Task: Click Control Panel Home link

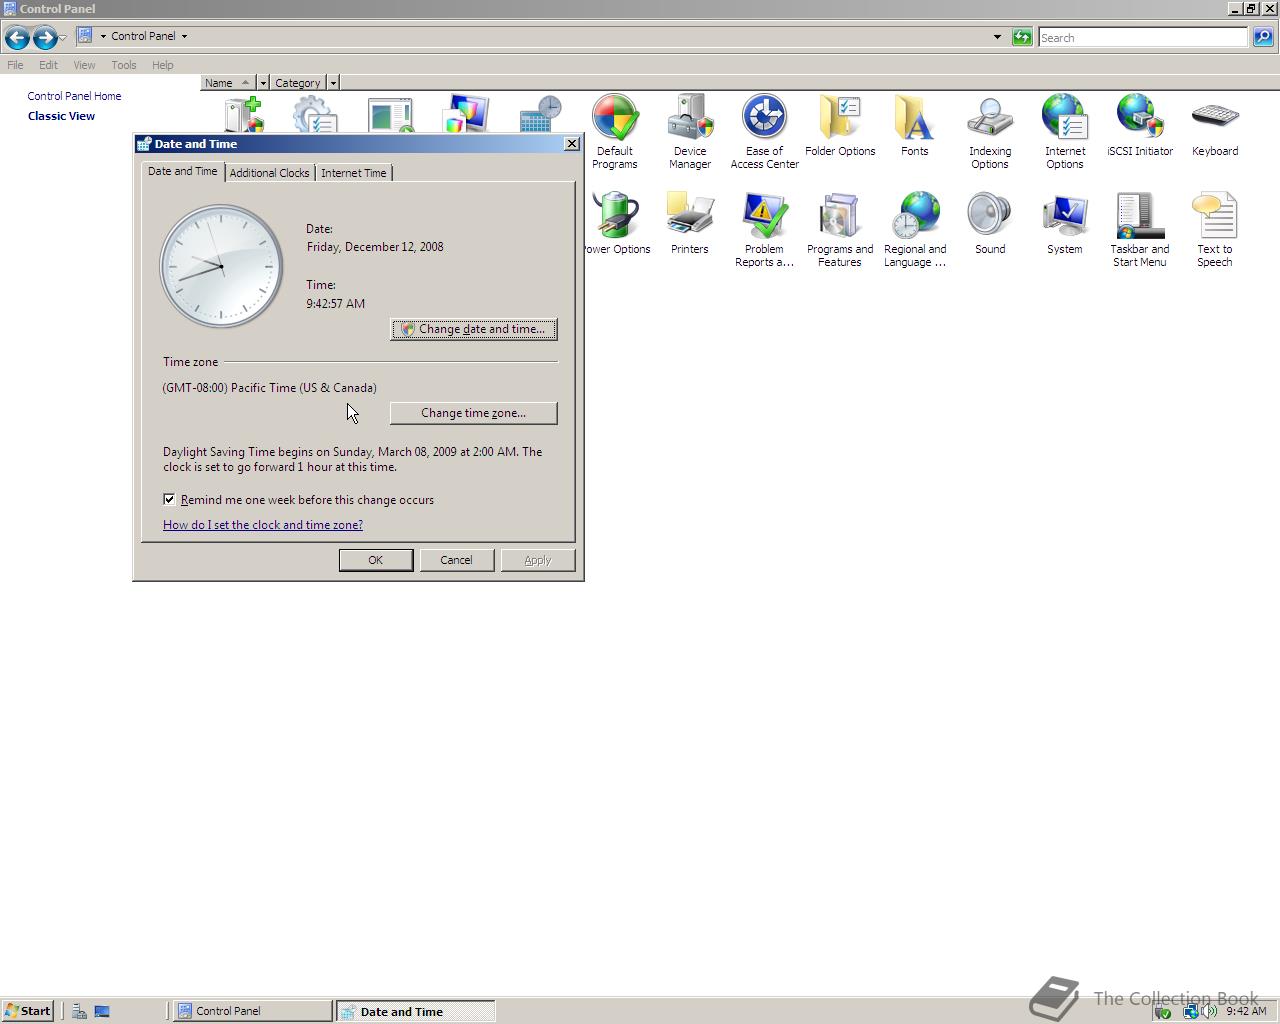Action: (74, 96)
